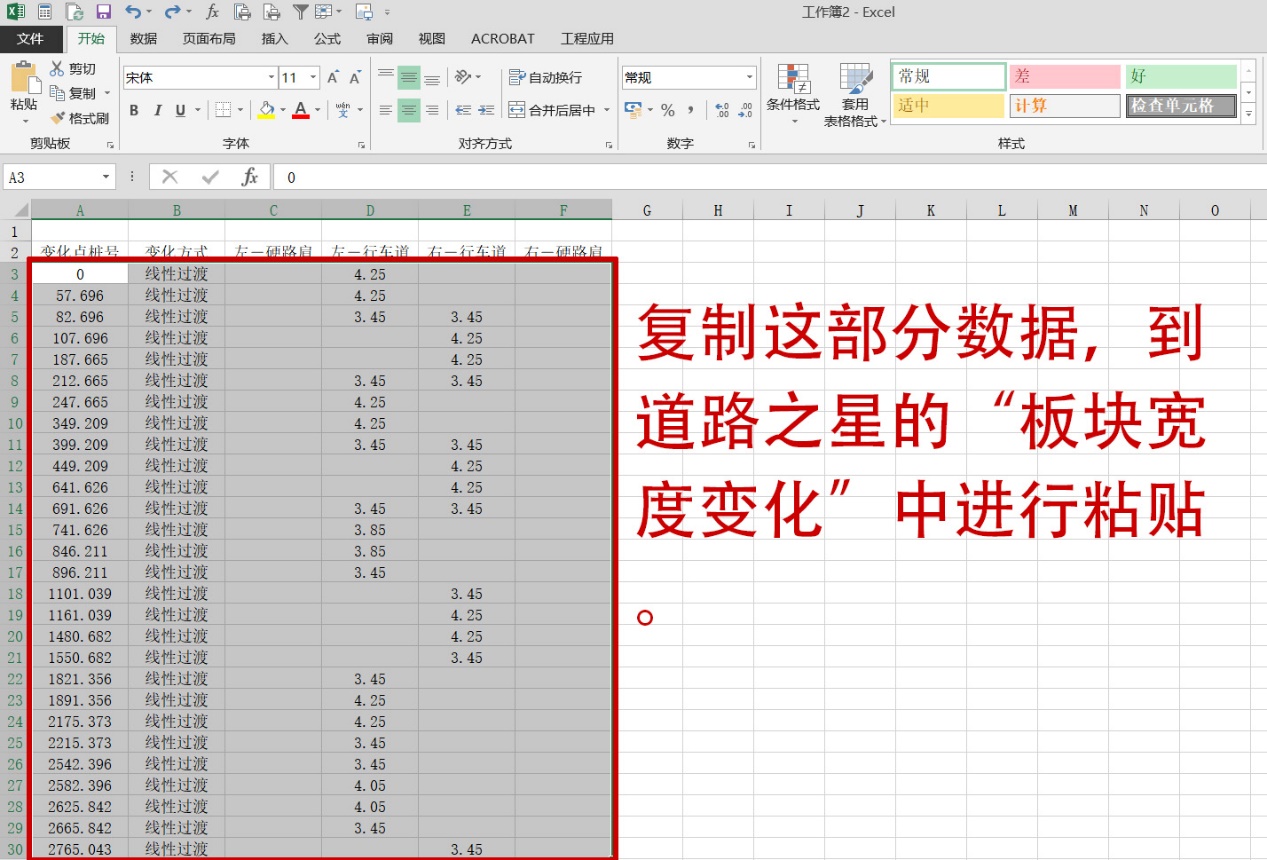
Task: Click the print preview icon in quick access toolbar
Action: click(242, 12)
